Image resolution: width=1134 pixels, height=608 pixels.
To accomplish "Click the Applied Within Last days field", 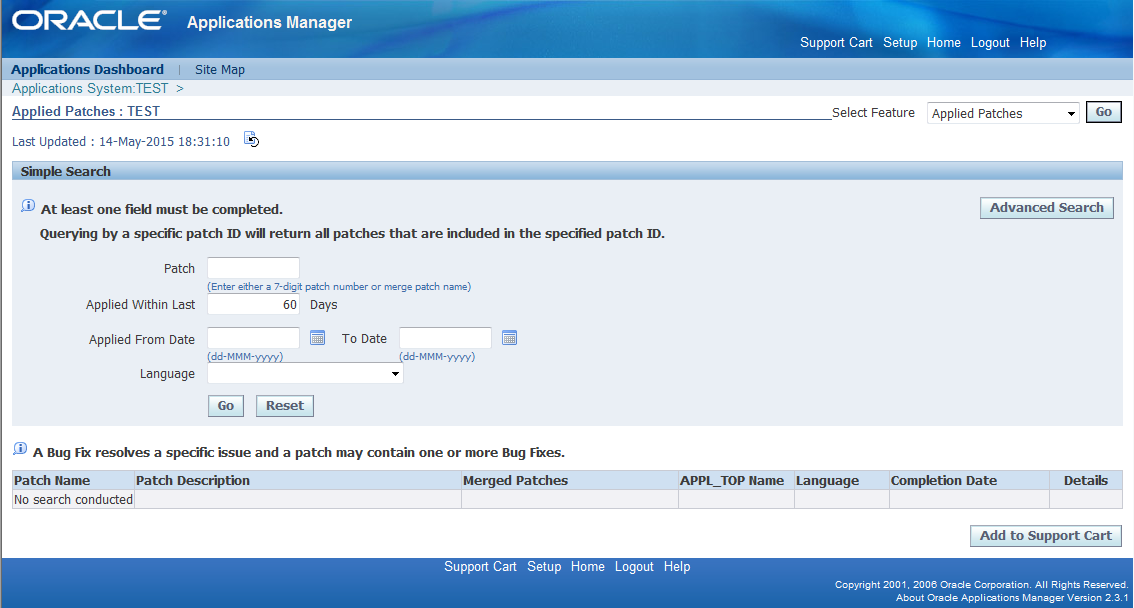I will coord(253,304).
